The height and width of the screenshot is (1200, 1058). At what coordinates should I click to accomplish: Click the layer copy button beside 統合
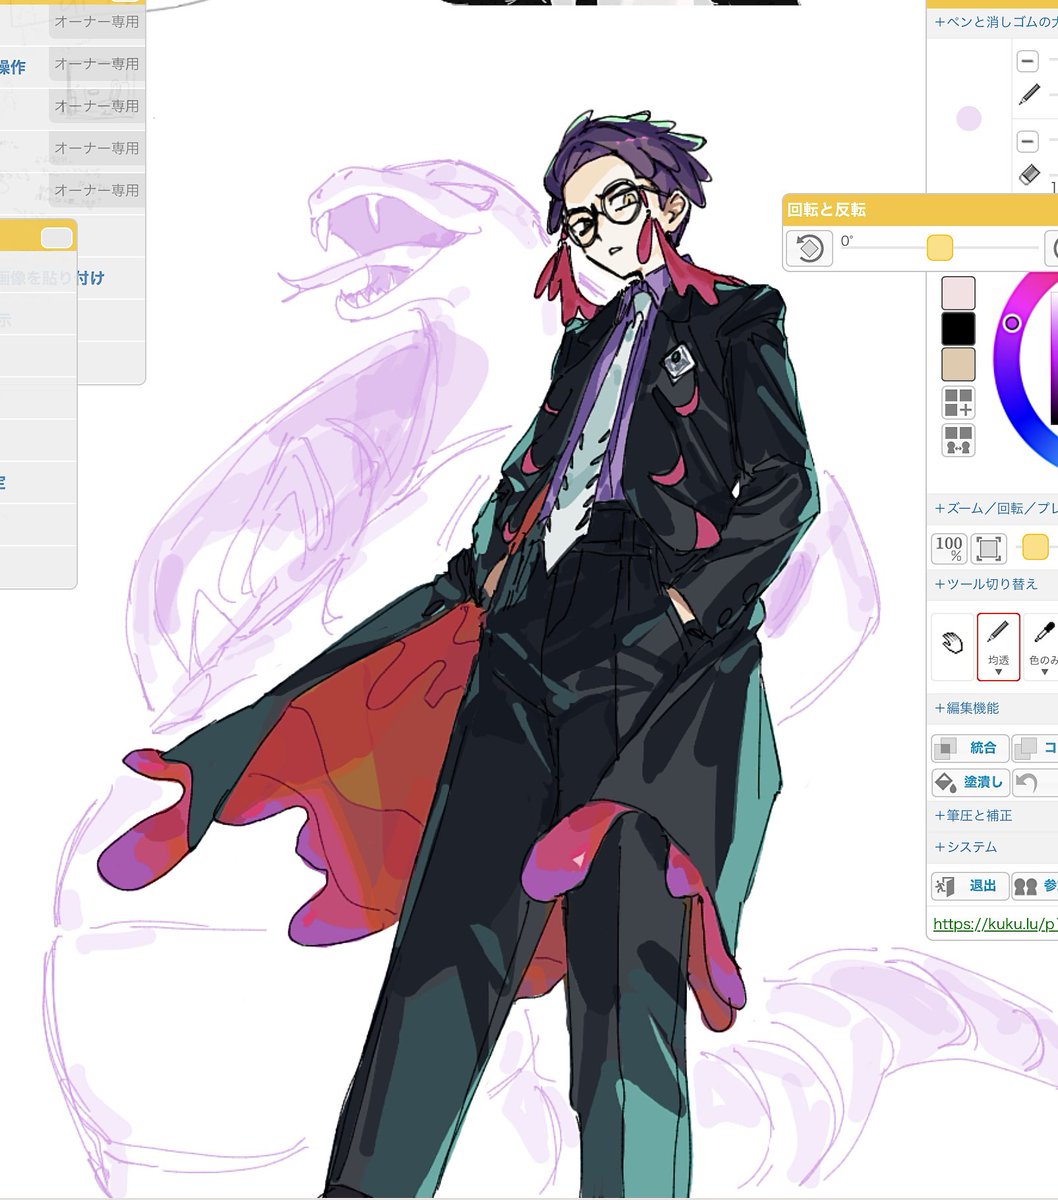[x=1035, y=748]
